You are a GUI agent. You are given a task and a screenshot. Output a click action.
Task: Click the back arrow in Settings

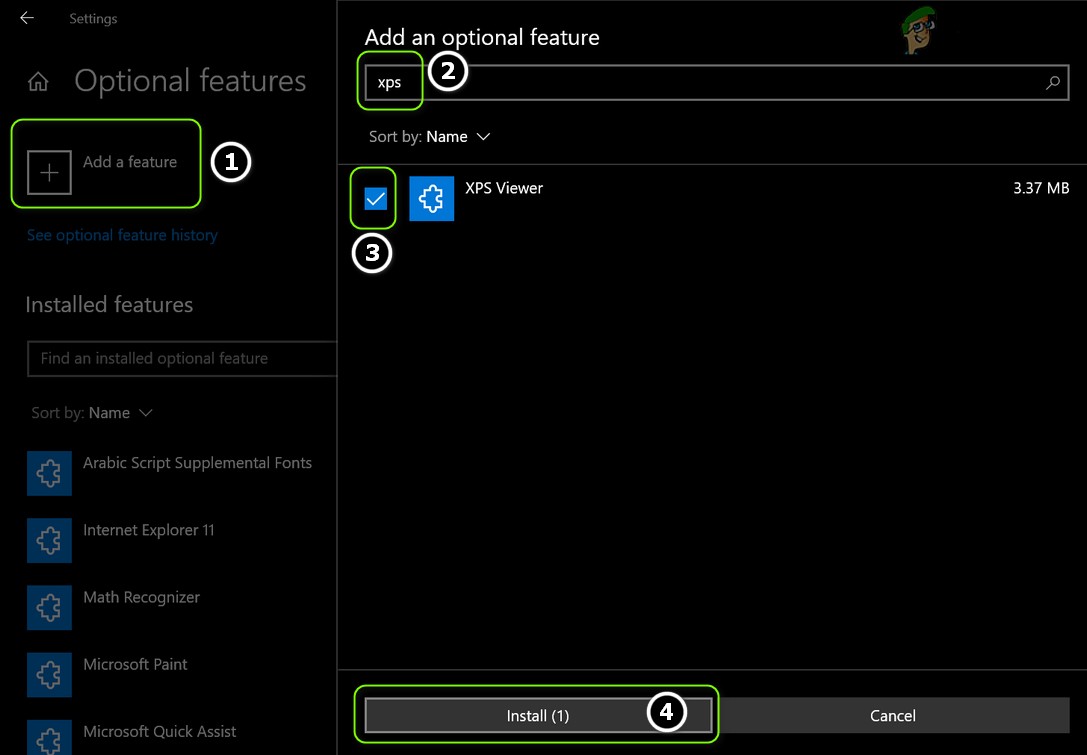26,17
